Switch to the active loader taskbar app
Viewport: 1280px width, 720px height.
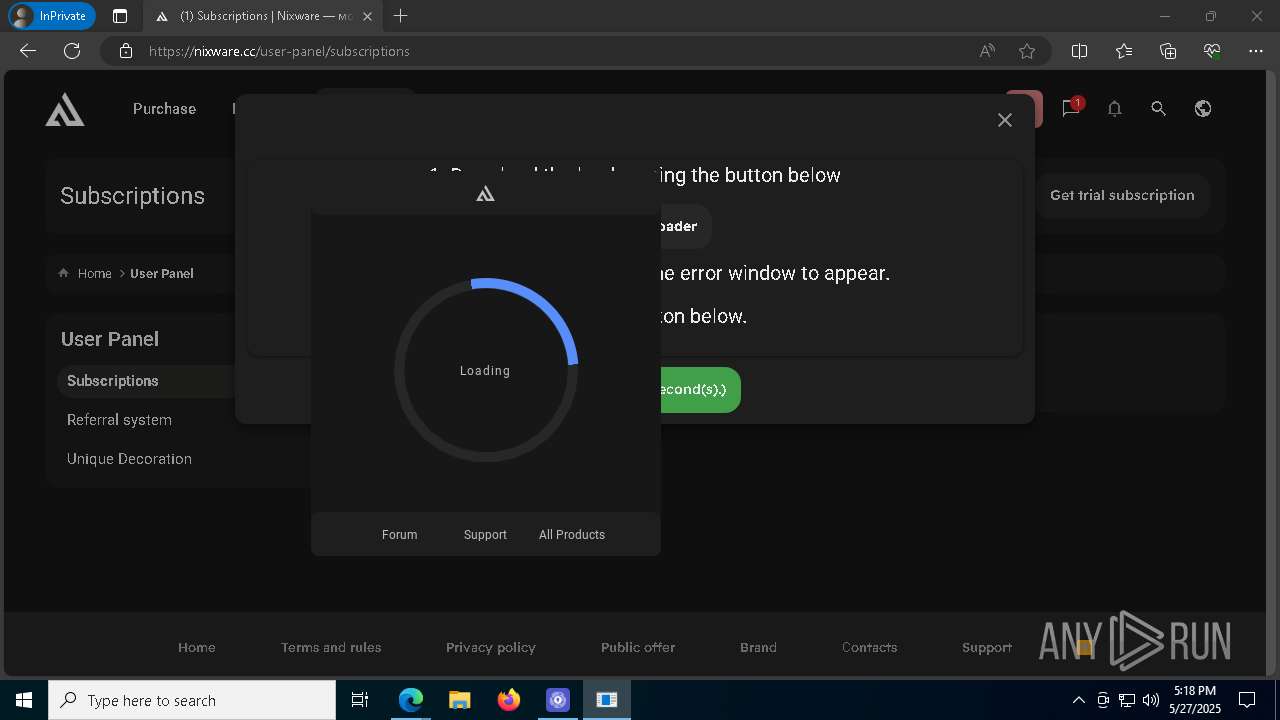click(x=606, y=700)
